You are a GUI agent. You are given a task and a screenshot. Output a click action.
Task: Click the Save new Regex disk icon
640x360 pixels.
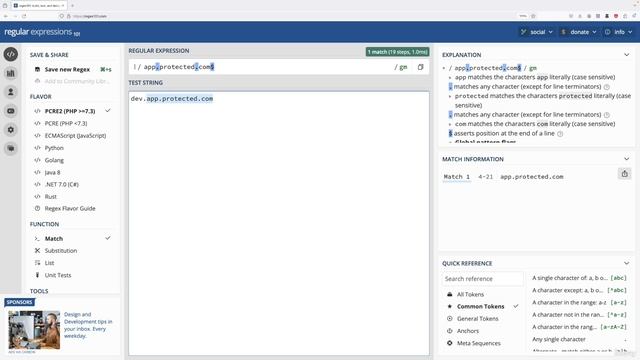37,69
